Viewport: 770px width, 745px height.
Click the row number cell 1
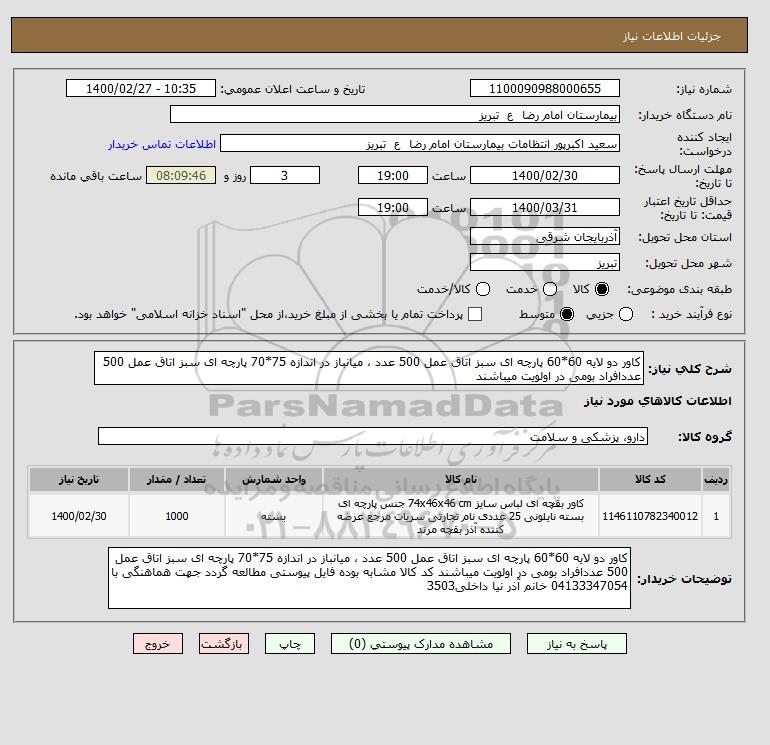716,516
